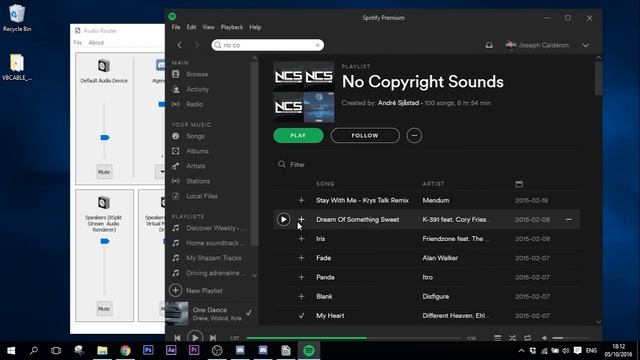
Task: Click the FOLLOW playlist button
Action: (365, 136)
